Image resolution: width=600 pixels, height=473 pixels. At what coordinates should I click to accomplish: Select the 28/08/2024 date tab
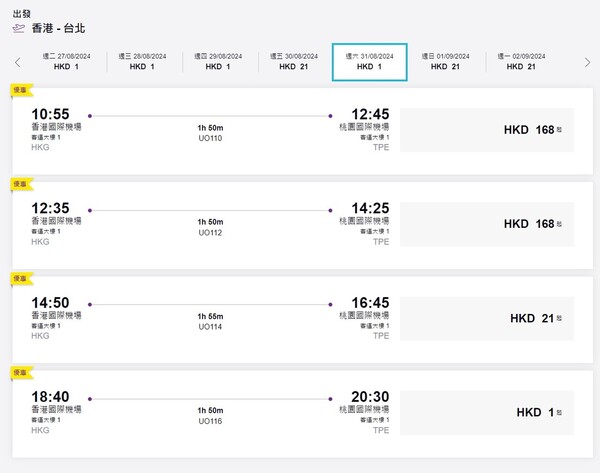[x=143, y=61]
